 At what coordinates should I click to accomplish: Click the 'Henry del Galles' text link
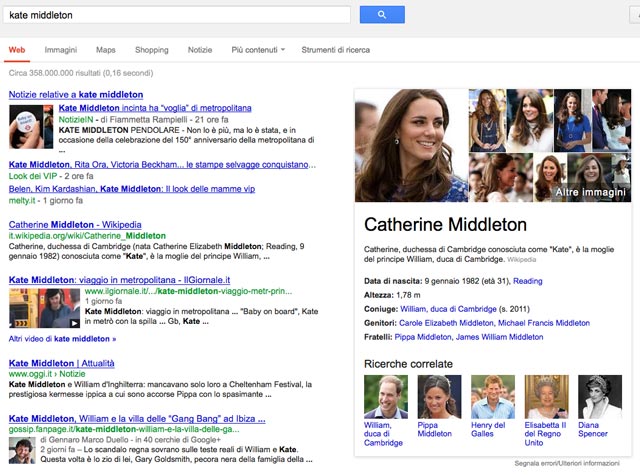coord(488,429)
